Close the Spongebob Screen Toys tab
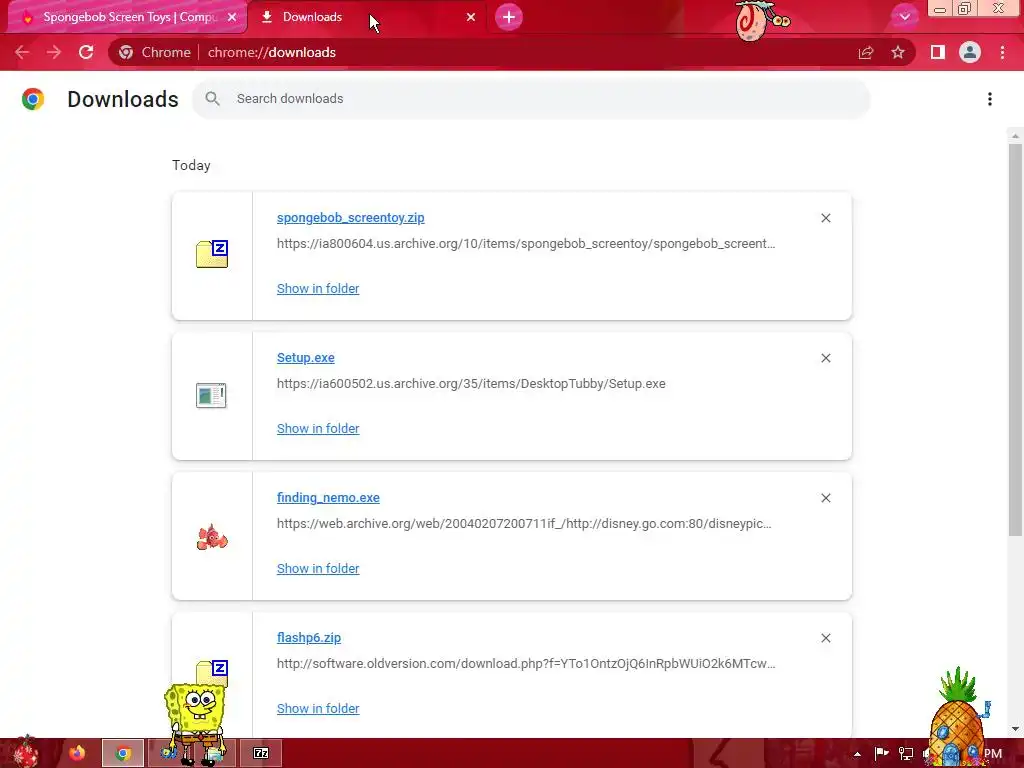The image size is (1024, 768). (232, 18)
